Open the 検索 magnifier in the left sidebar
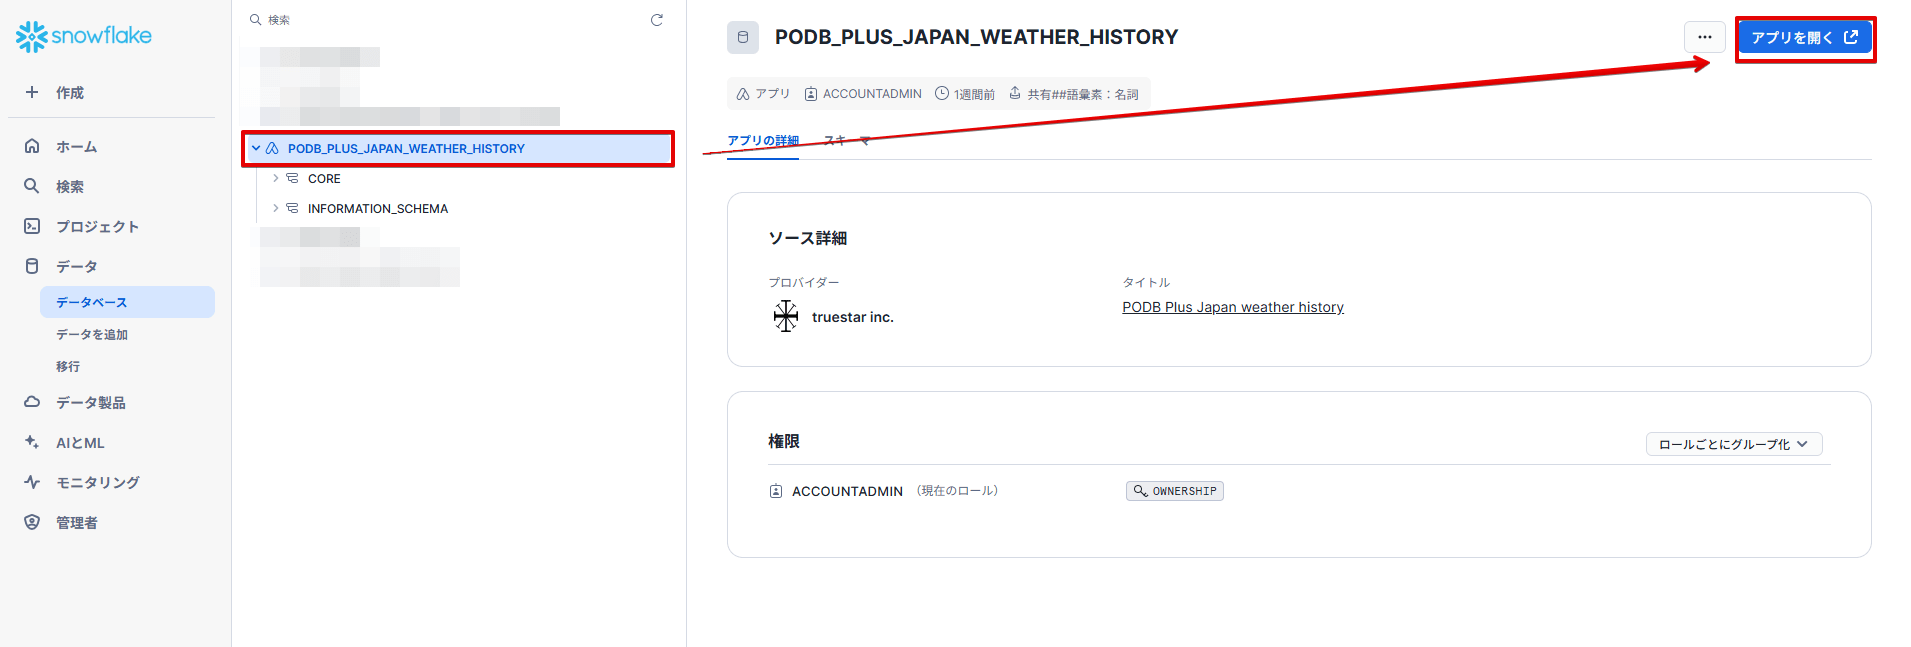 [32, 186]
